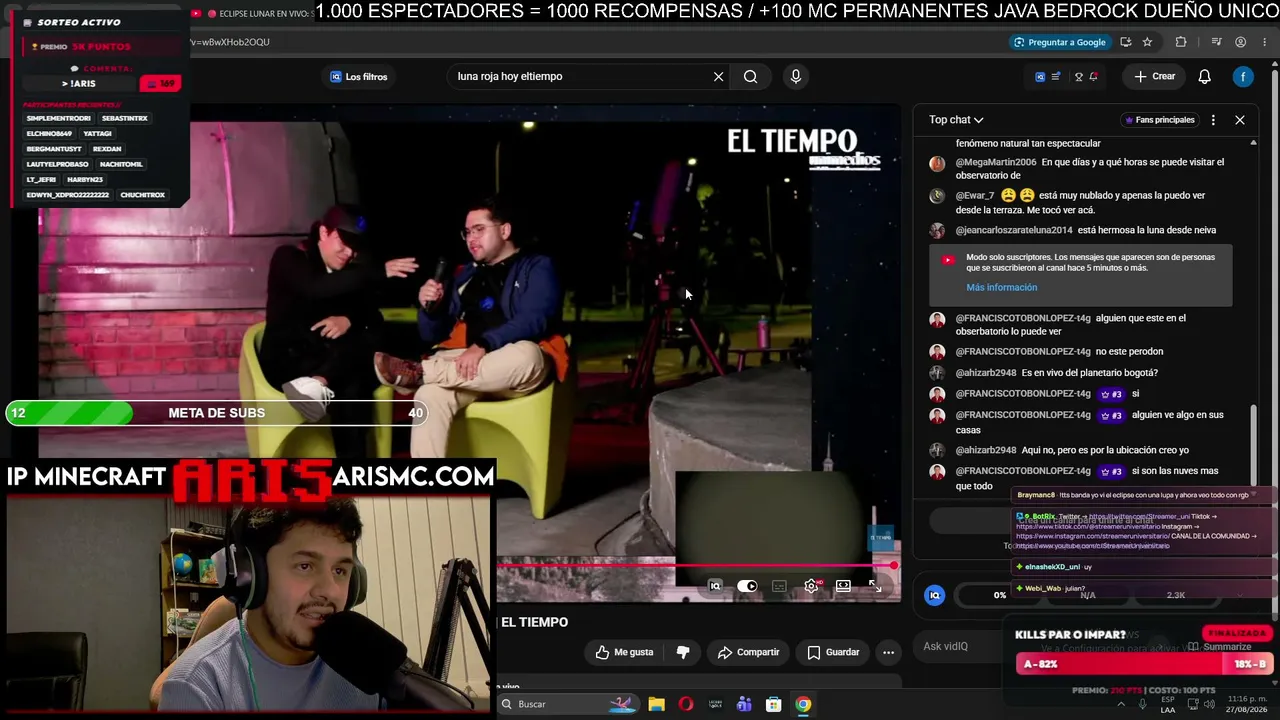Image resolution: width=1280 pixels, height=720 pixels.
Task: Open File Explorer from the taskbar
Action: tap(656, 704)
